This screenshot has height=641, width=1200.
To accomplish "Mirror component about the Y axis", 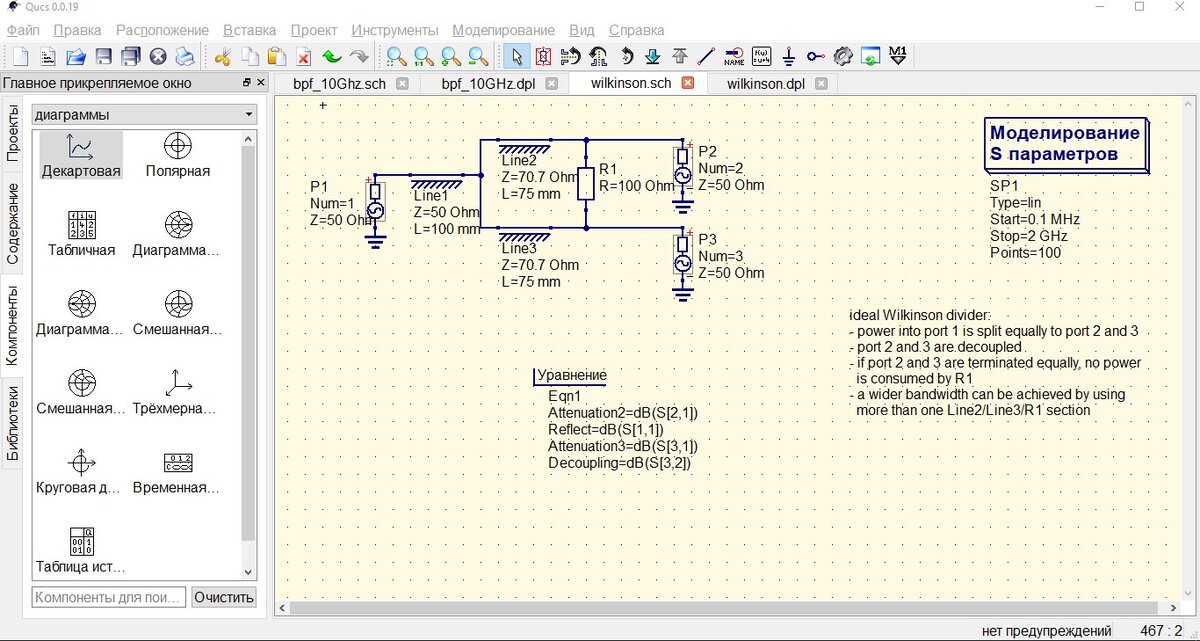I will (x=598, y=56).
